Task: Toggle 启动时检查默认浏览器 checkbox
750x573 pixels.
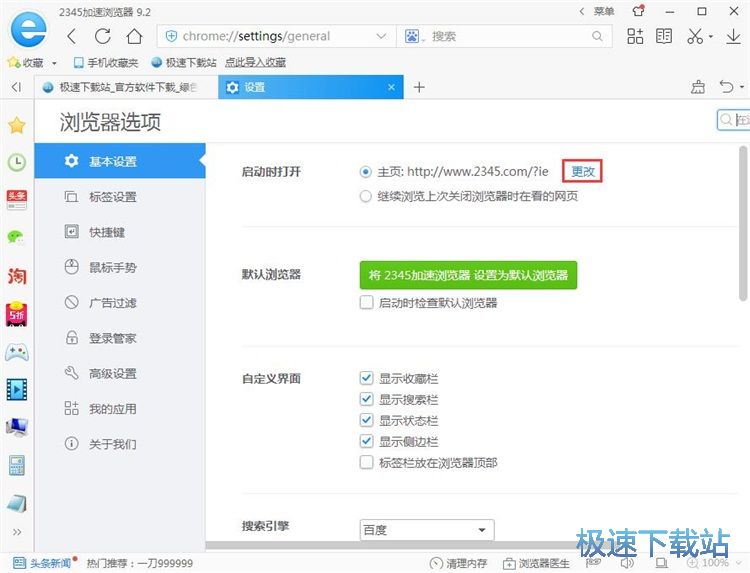Action: [366, 302]
